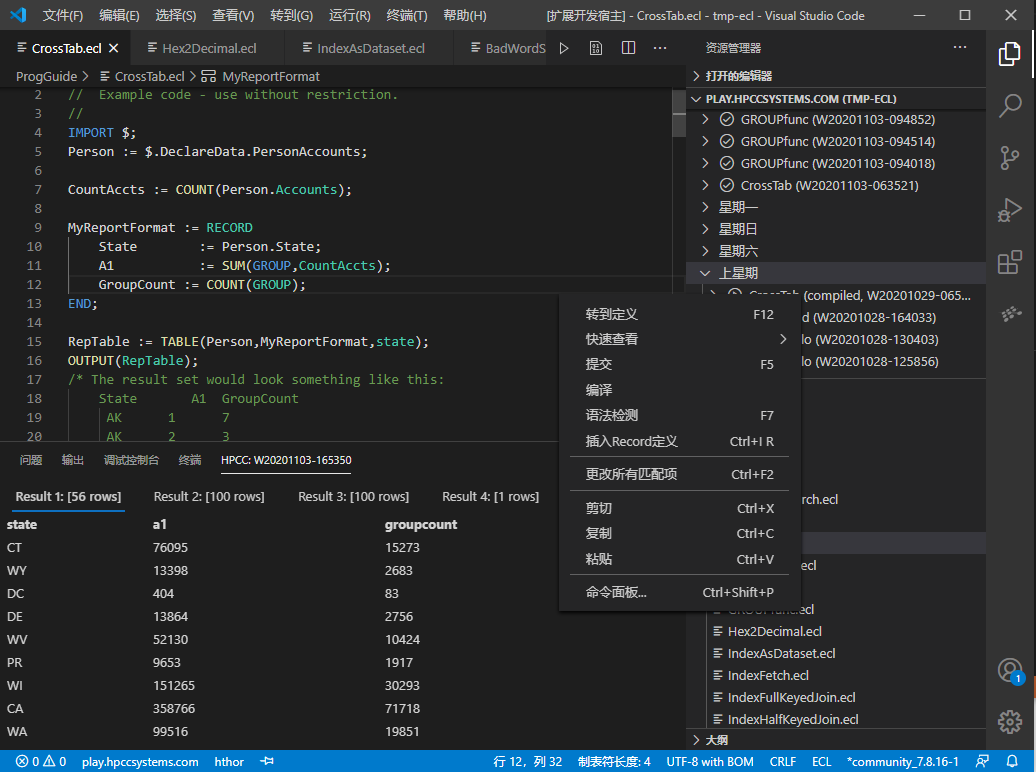The height and width of the screenshot is (772, 1036).
Task: Click *community_7.8.16-1 compiler version
Action: click(x=902, y=761)
